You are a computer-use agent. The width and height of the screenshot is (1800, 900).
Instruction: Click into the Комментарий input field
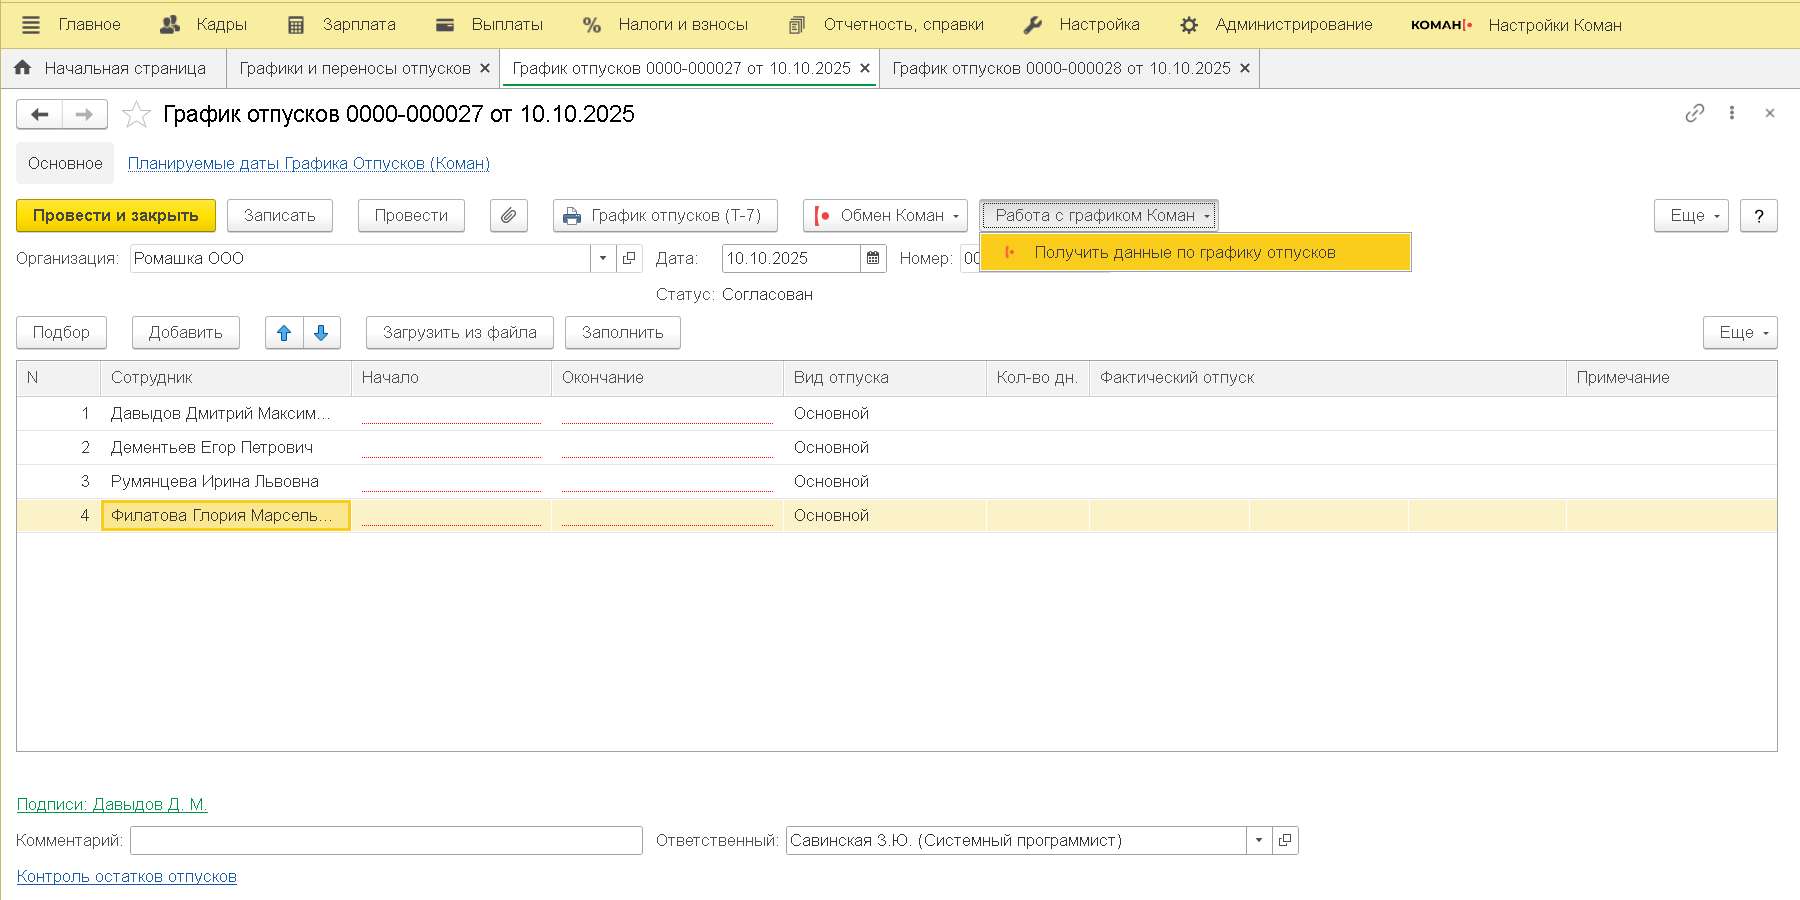click(x=386, y=840)
